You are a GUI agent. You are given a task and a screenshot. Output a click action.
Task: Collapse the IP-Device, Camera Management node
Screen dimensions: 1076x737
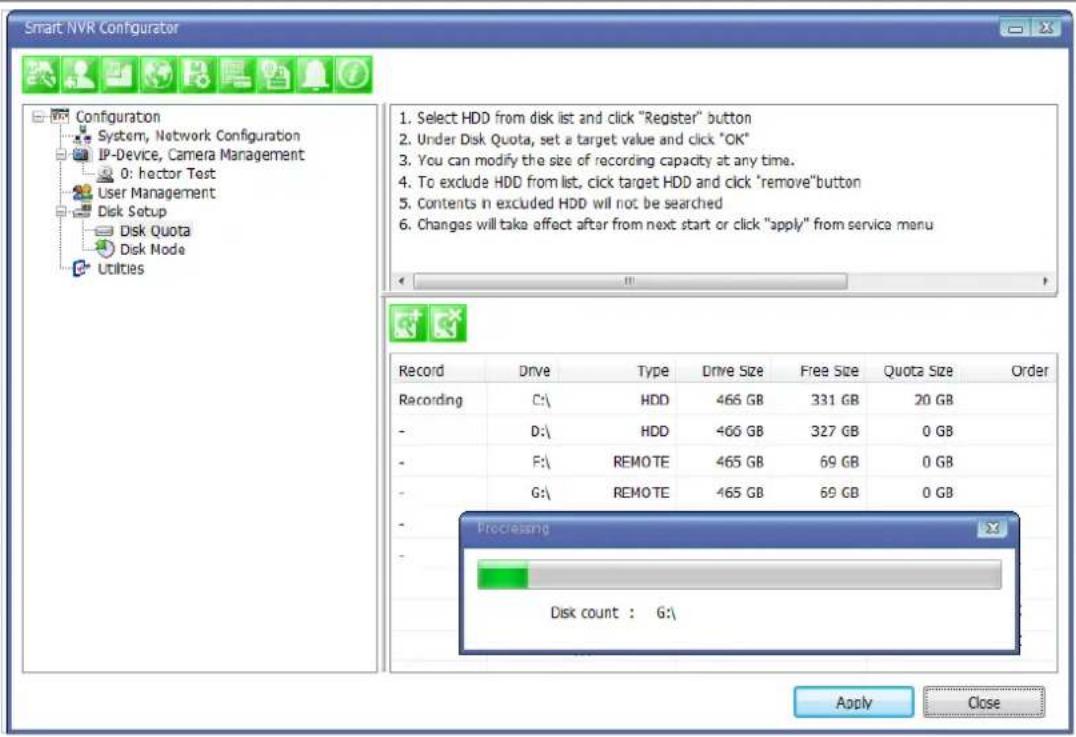click(61, 155)
